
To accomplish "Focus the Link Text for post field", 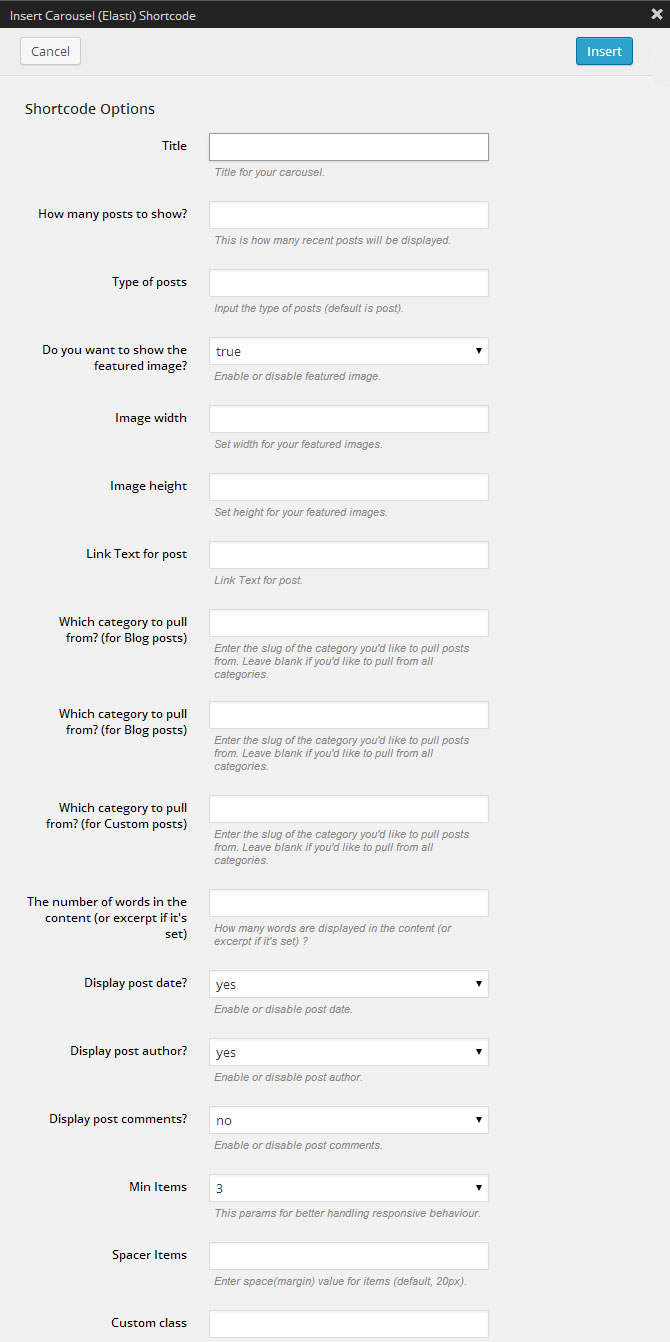I will 348,555.
